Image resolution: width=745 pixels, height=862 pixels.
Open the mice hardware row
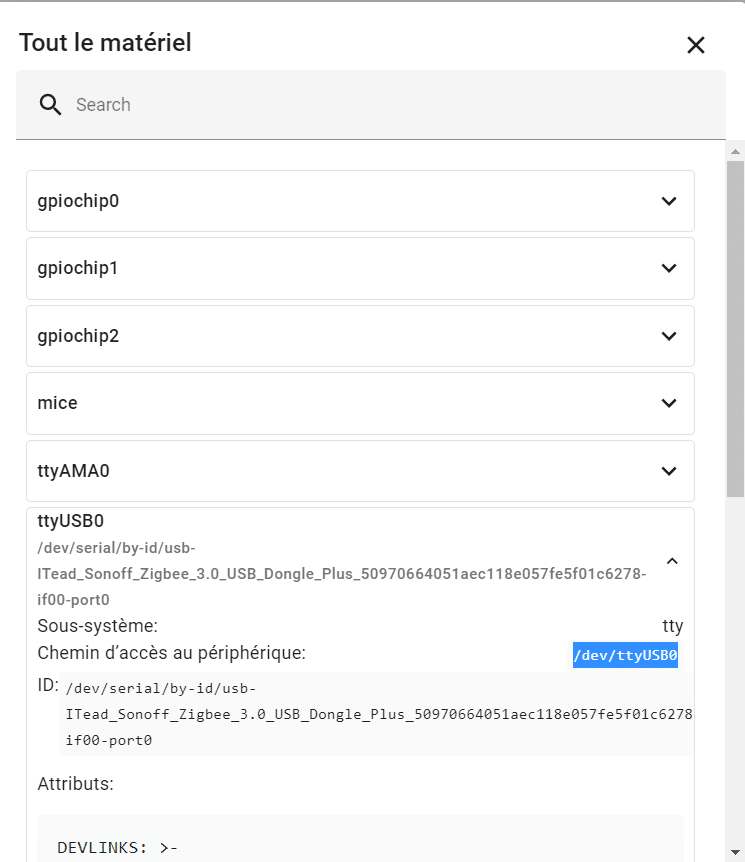(360, 403)
